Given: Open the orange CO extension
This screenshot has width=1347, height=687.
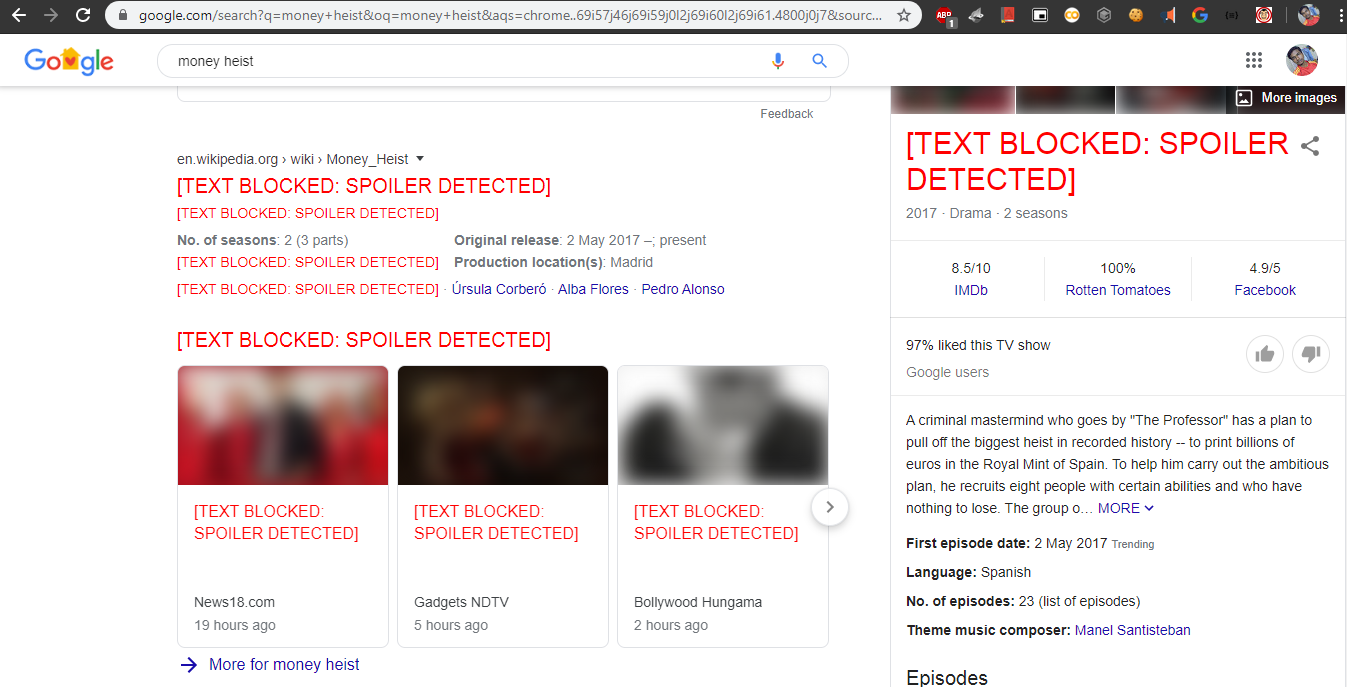Looking at the screenshot, I should (1072, 15).
